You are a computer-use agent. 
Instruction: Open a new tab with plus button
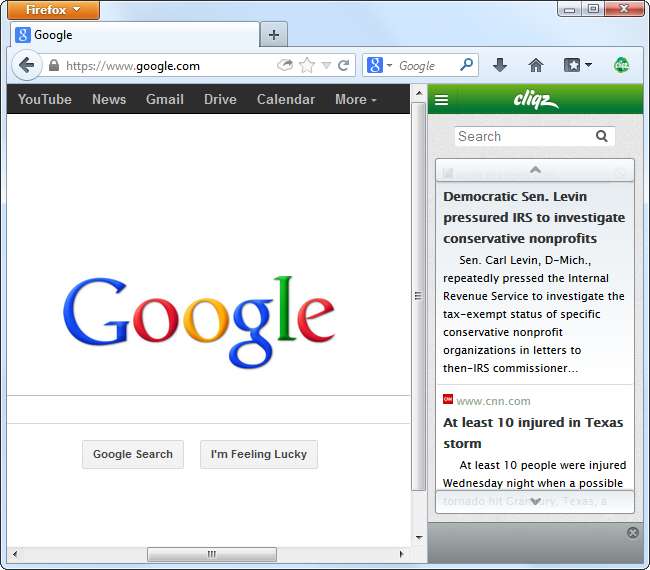pyautogui.click(x=273, y=35)
